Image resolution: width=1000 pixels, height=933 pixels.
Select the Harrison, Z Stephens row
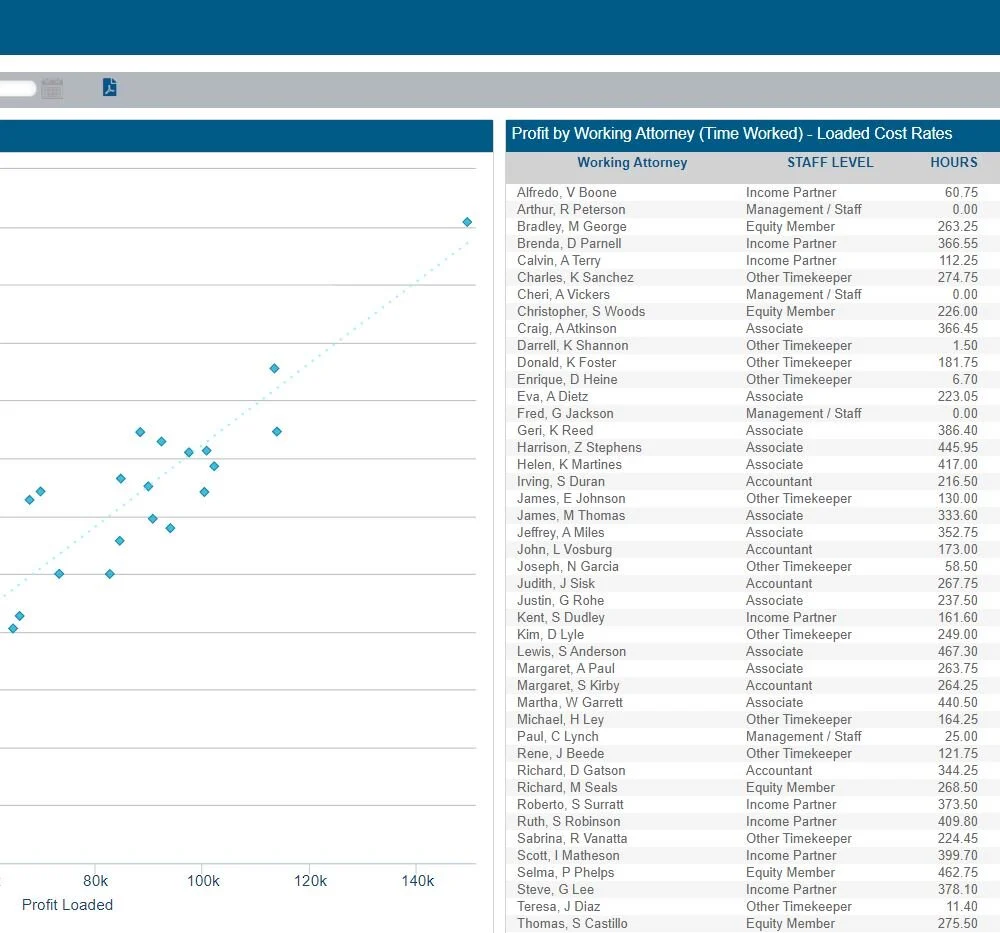point(753,448)
